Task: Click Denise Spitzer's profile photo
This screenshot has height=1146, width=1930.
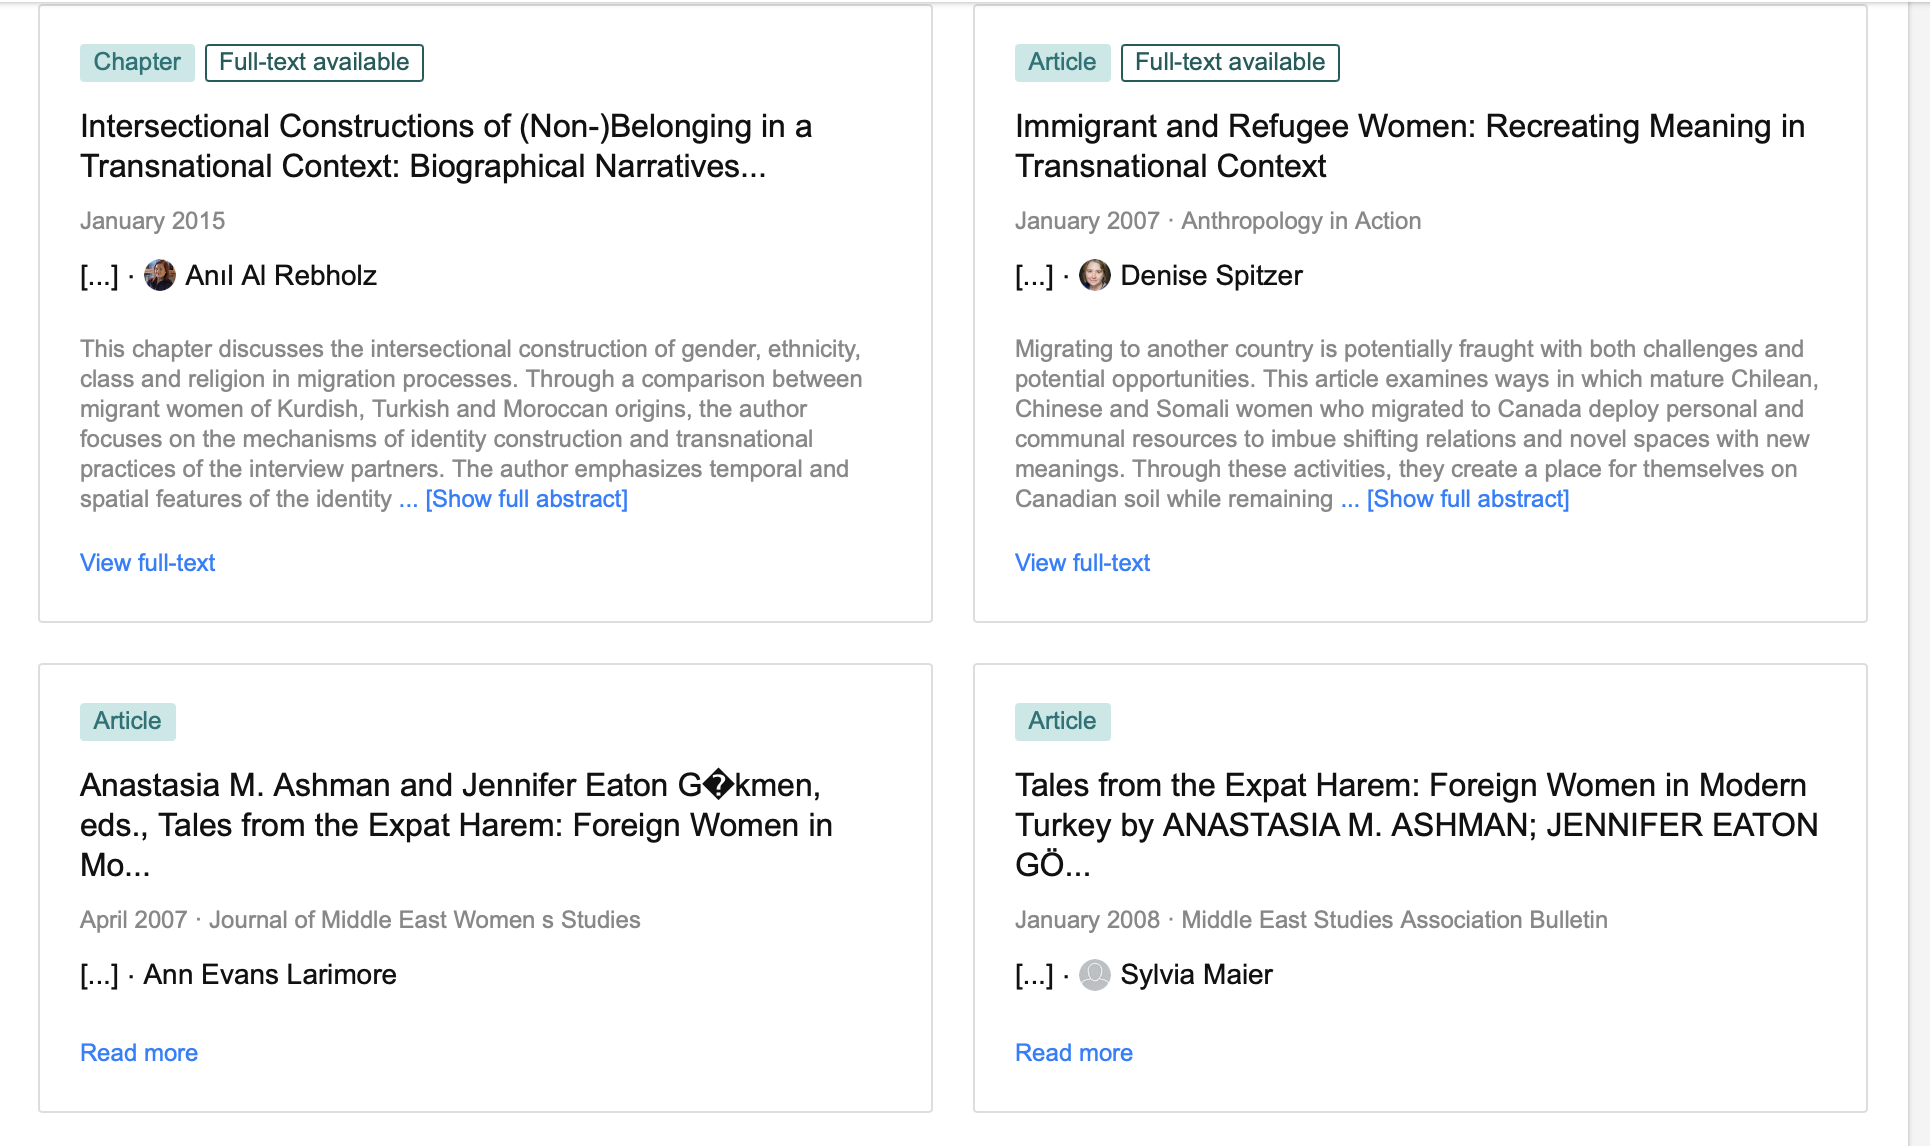Action: click(1095, 275)
